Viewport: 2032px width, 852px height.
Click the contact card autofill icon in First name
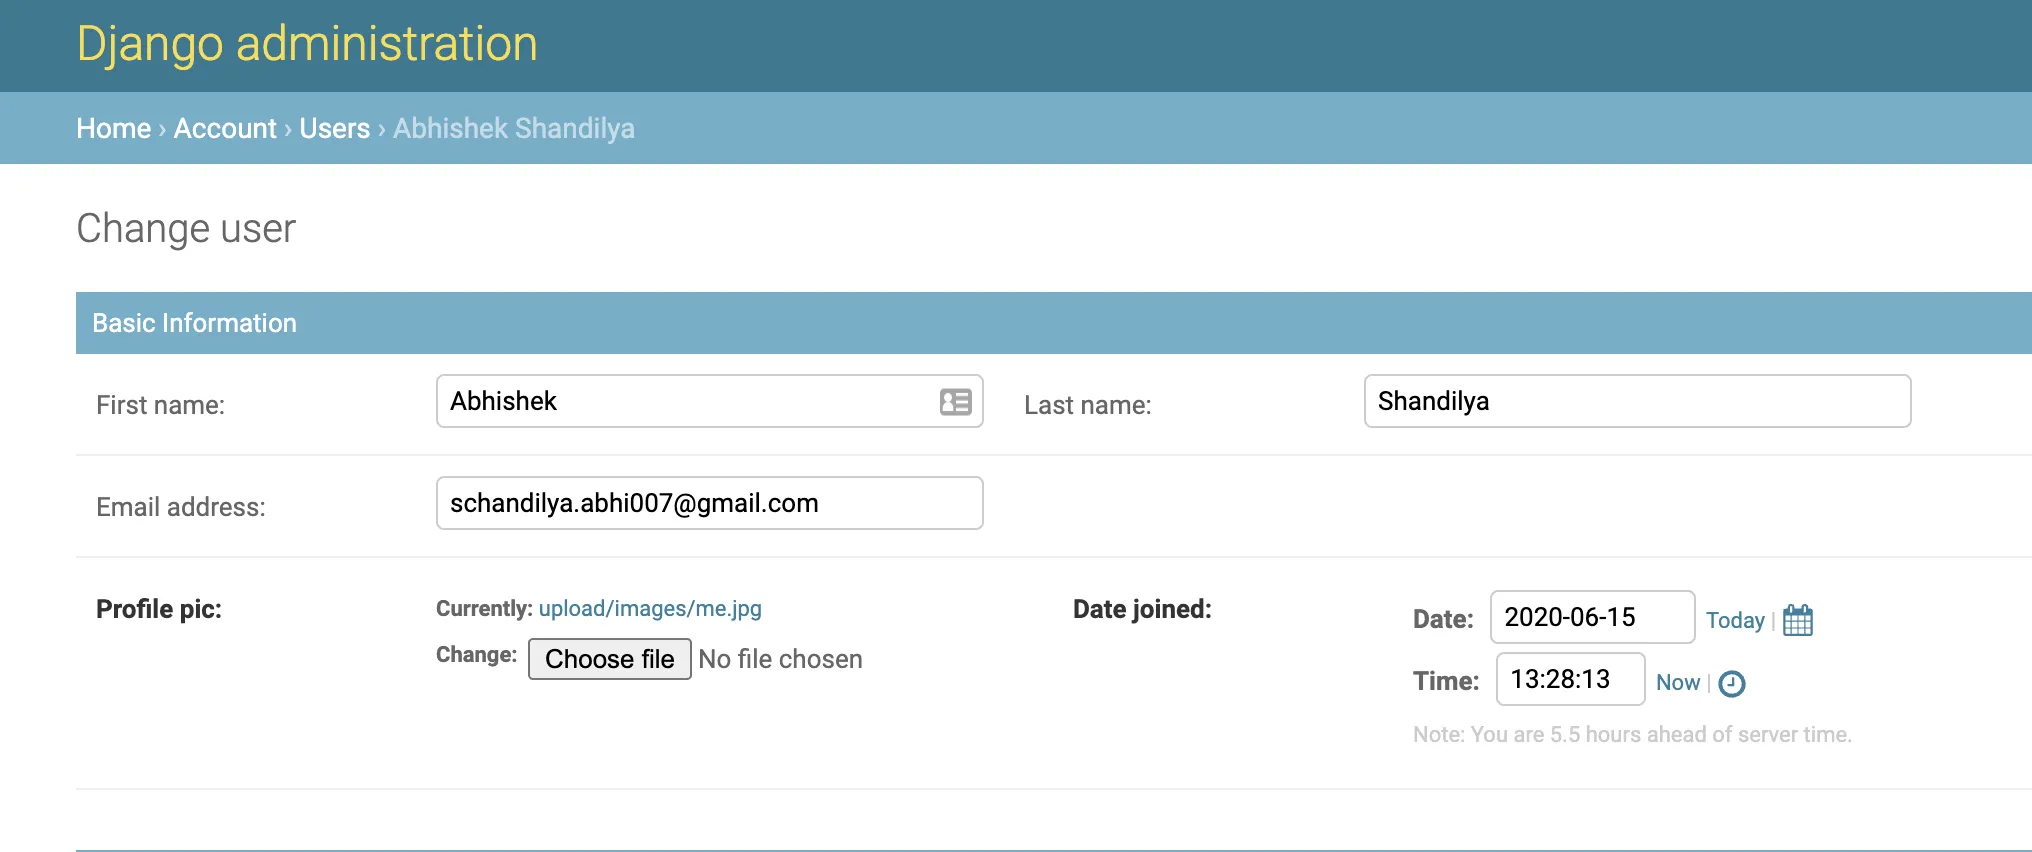click(x=956, y=402)
